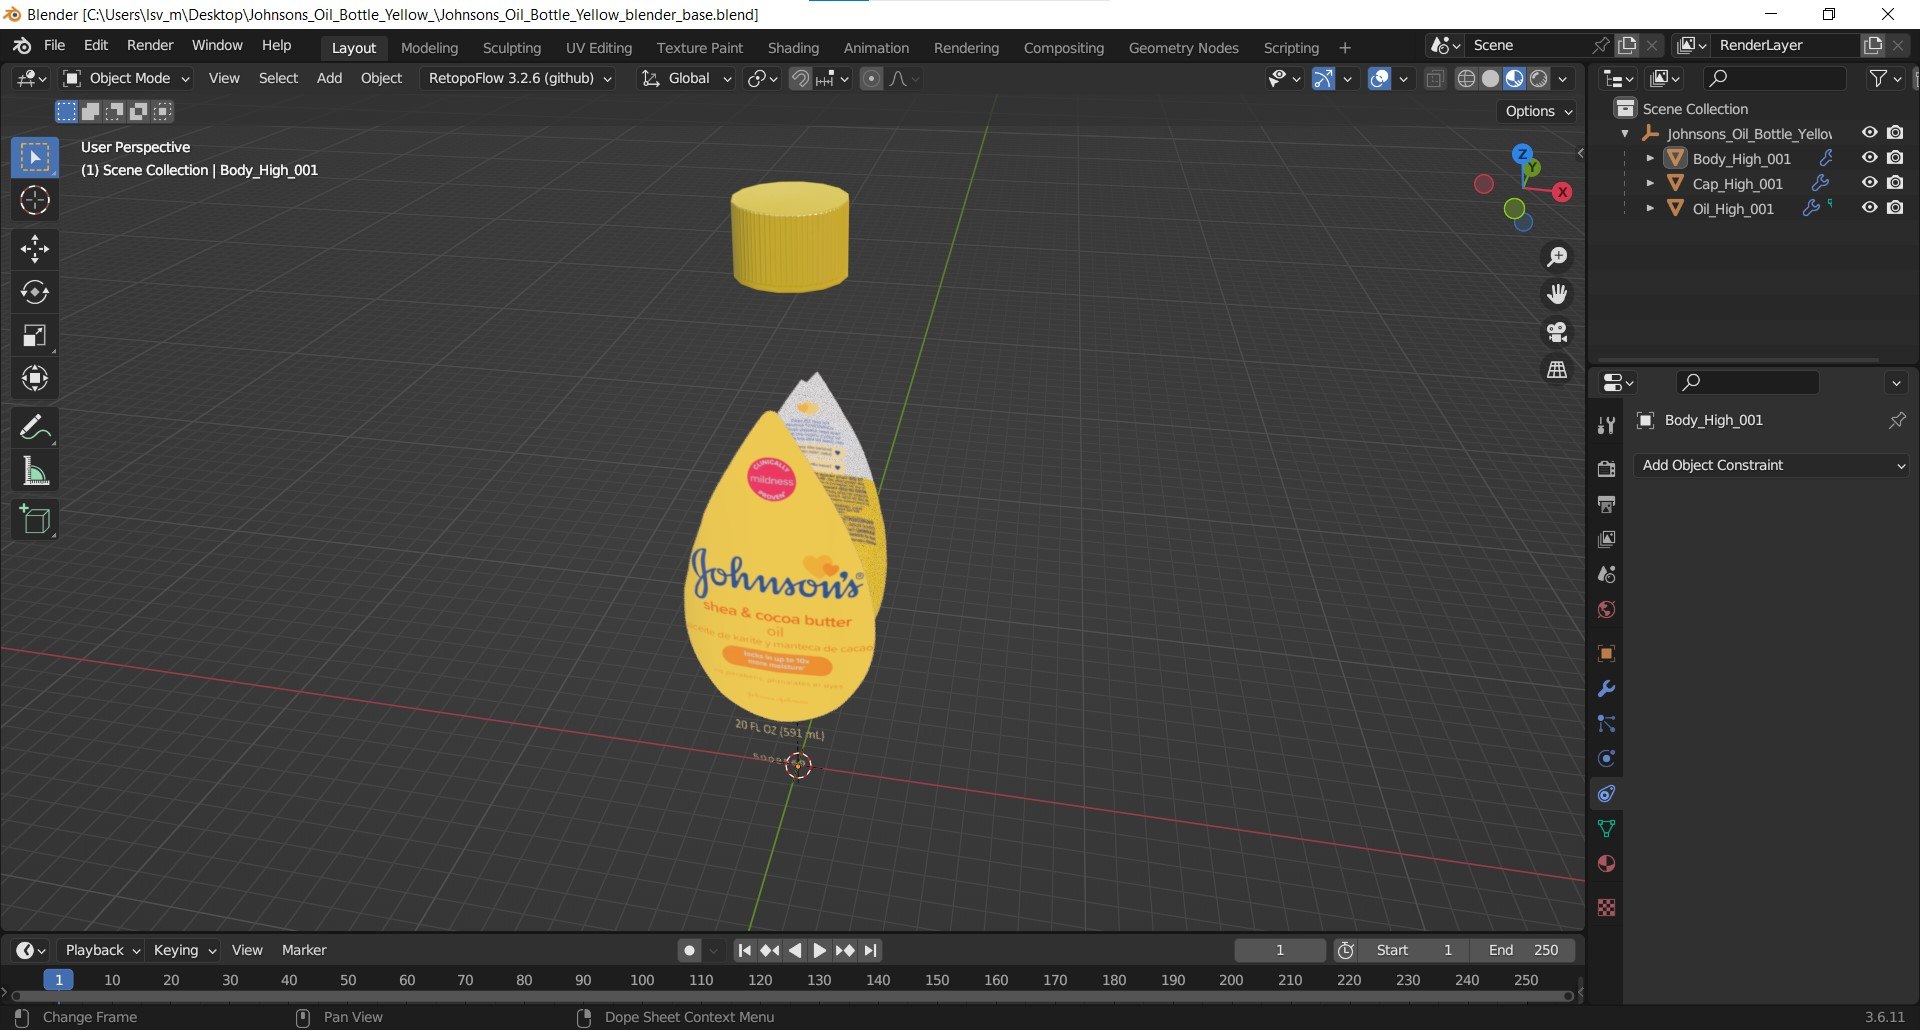Select the Annotate tool
Image resolution: width=1920 pixels, height=1030 pixels.
[x=35, y=428]
